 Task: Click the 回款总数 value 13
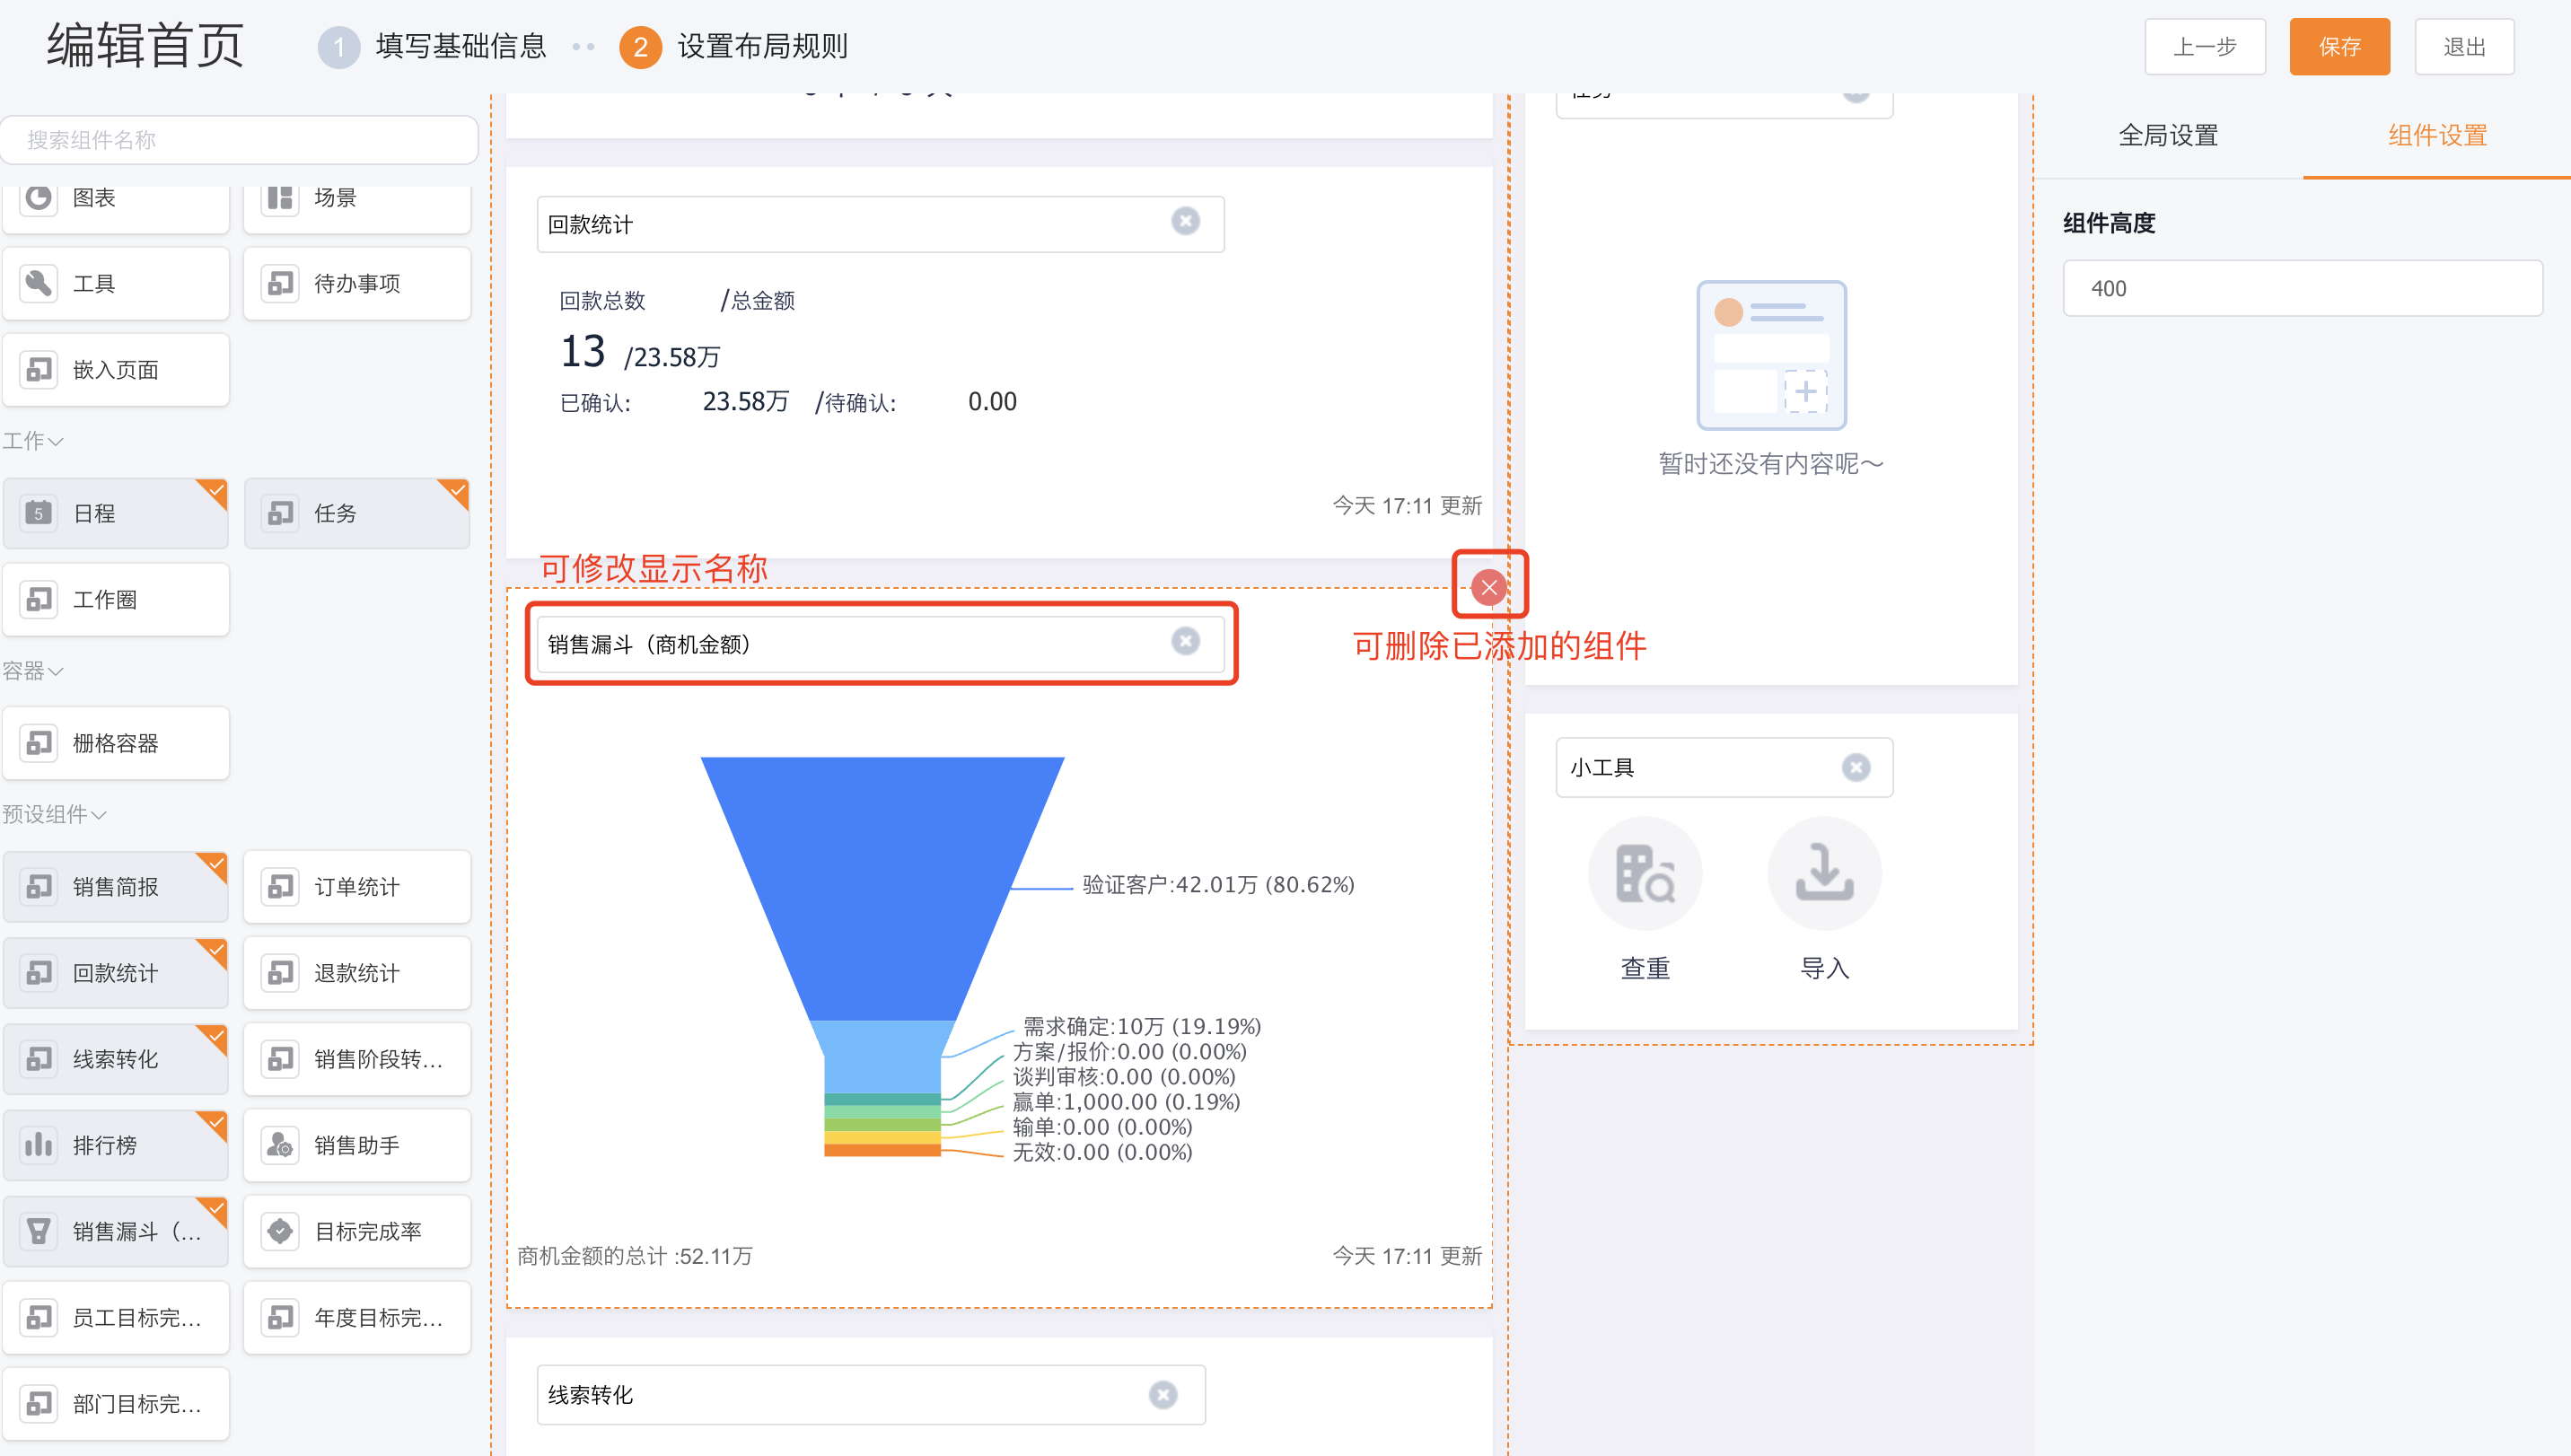(x=582, y=352)
